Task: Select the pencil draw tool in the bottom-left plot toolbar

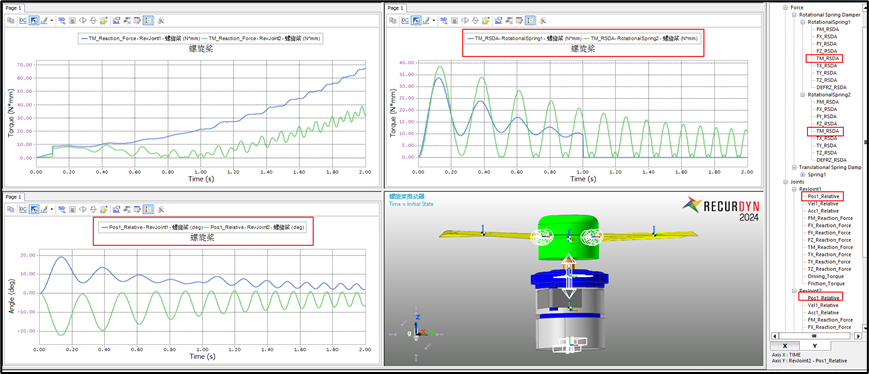Action: point(44,209)
